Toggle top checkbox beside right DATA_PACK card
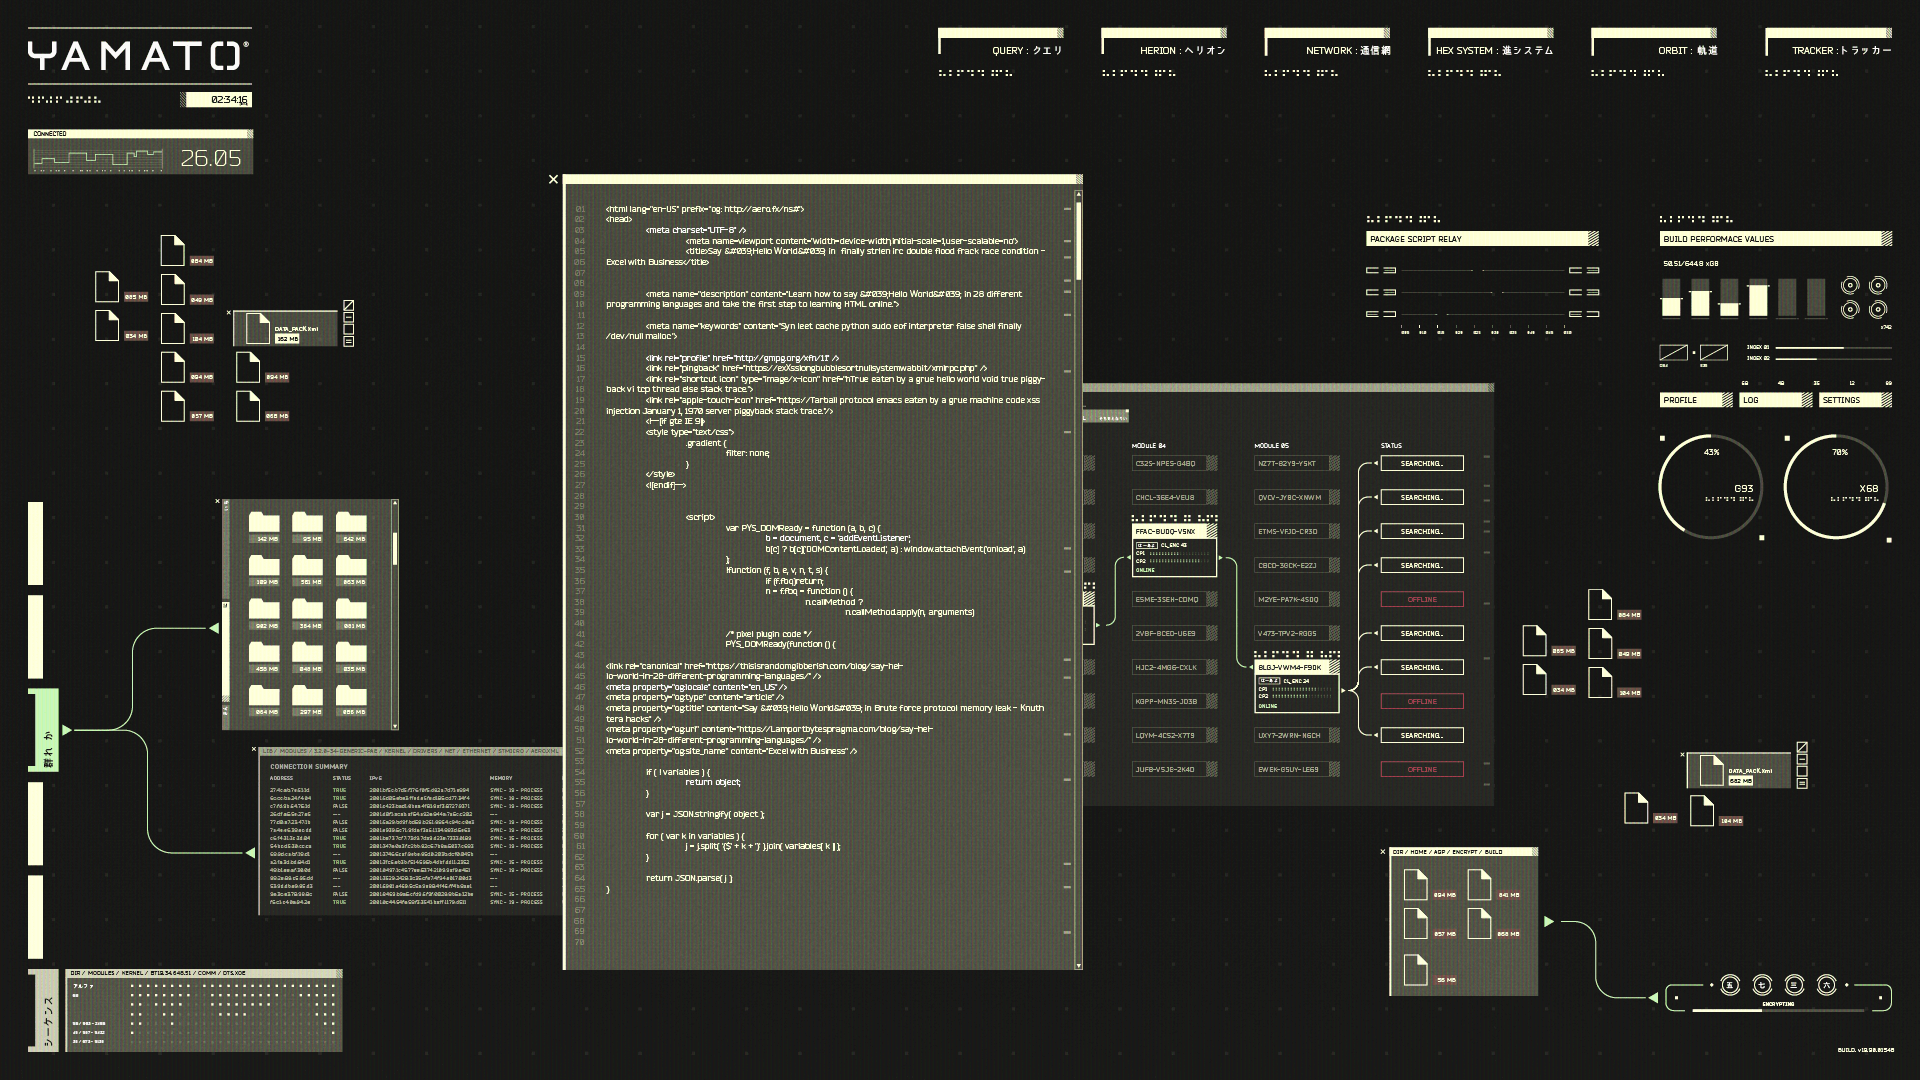 (1802, 748)
